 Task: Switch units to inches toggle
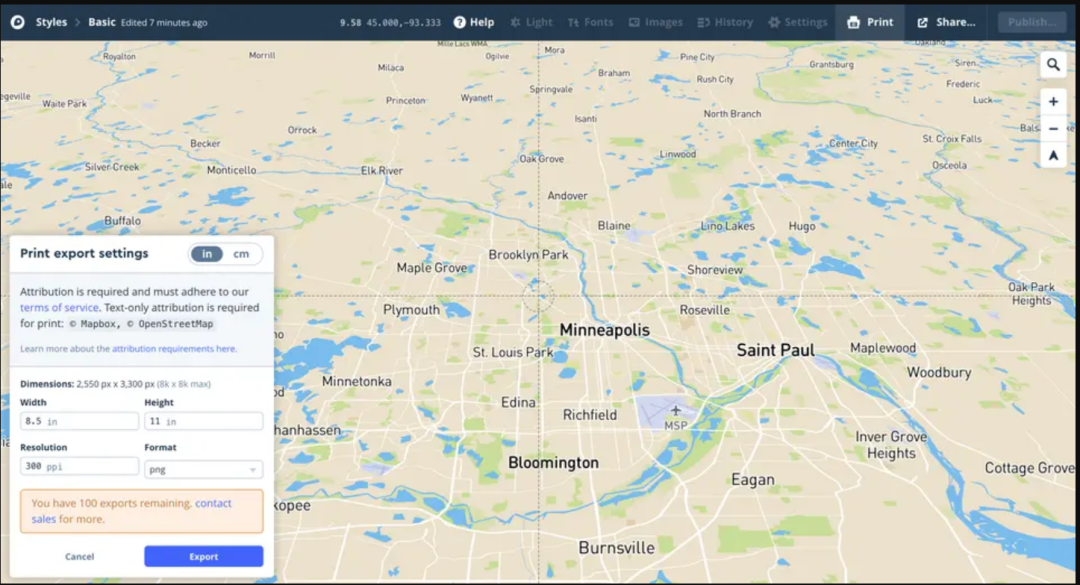point(207,254)
